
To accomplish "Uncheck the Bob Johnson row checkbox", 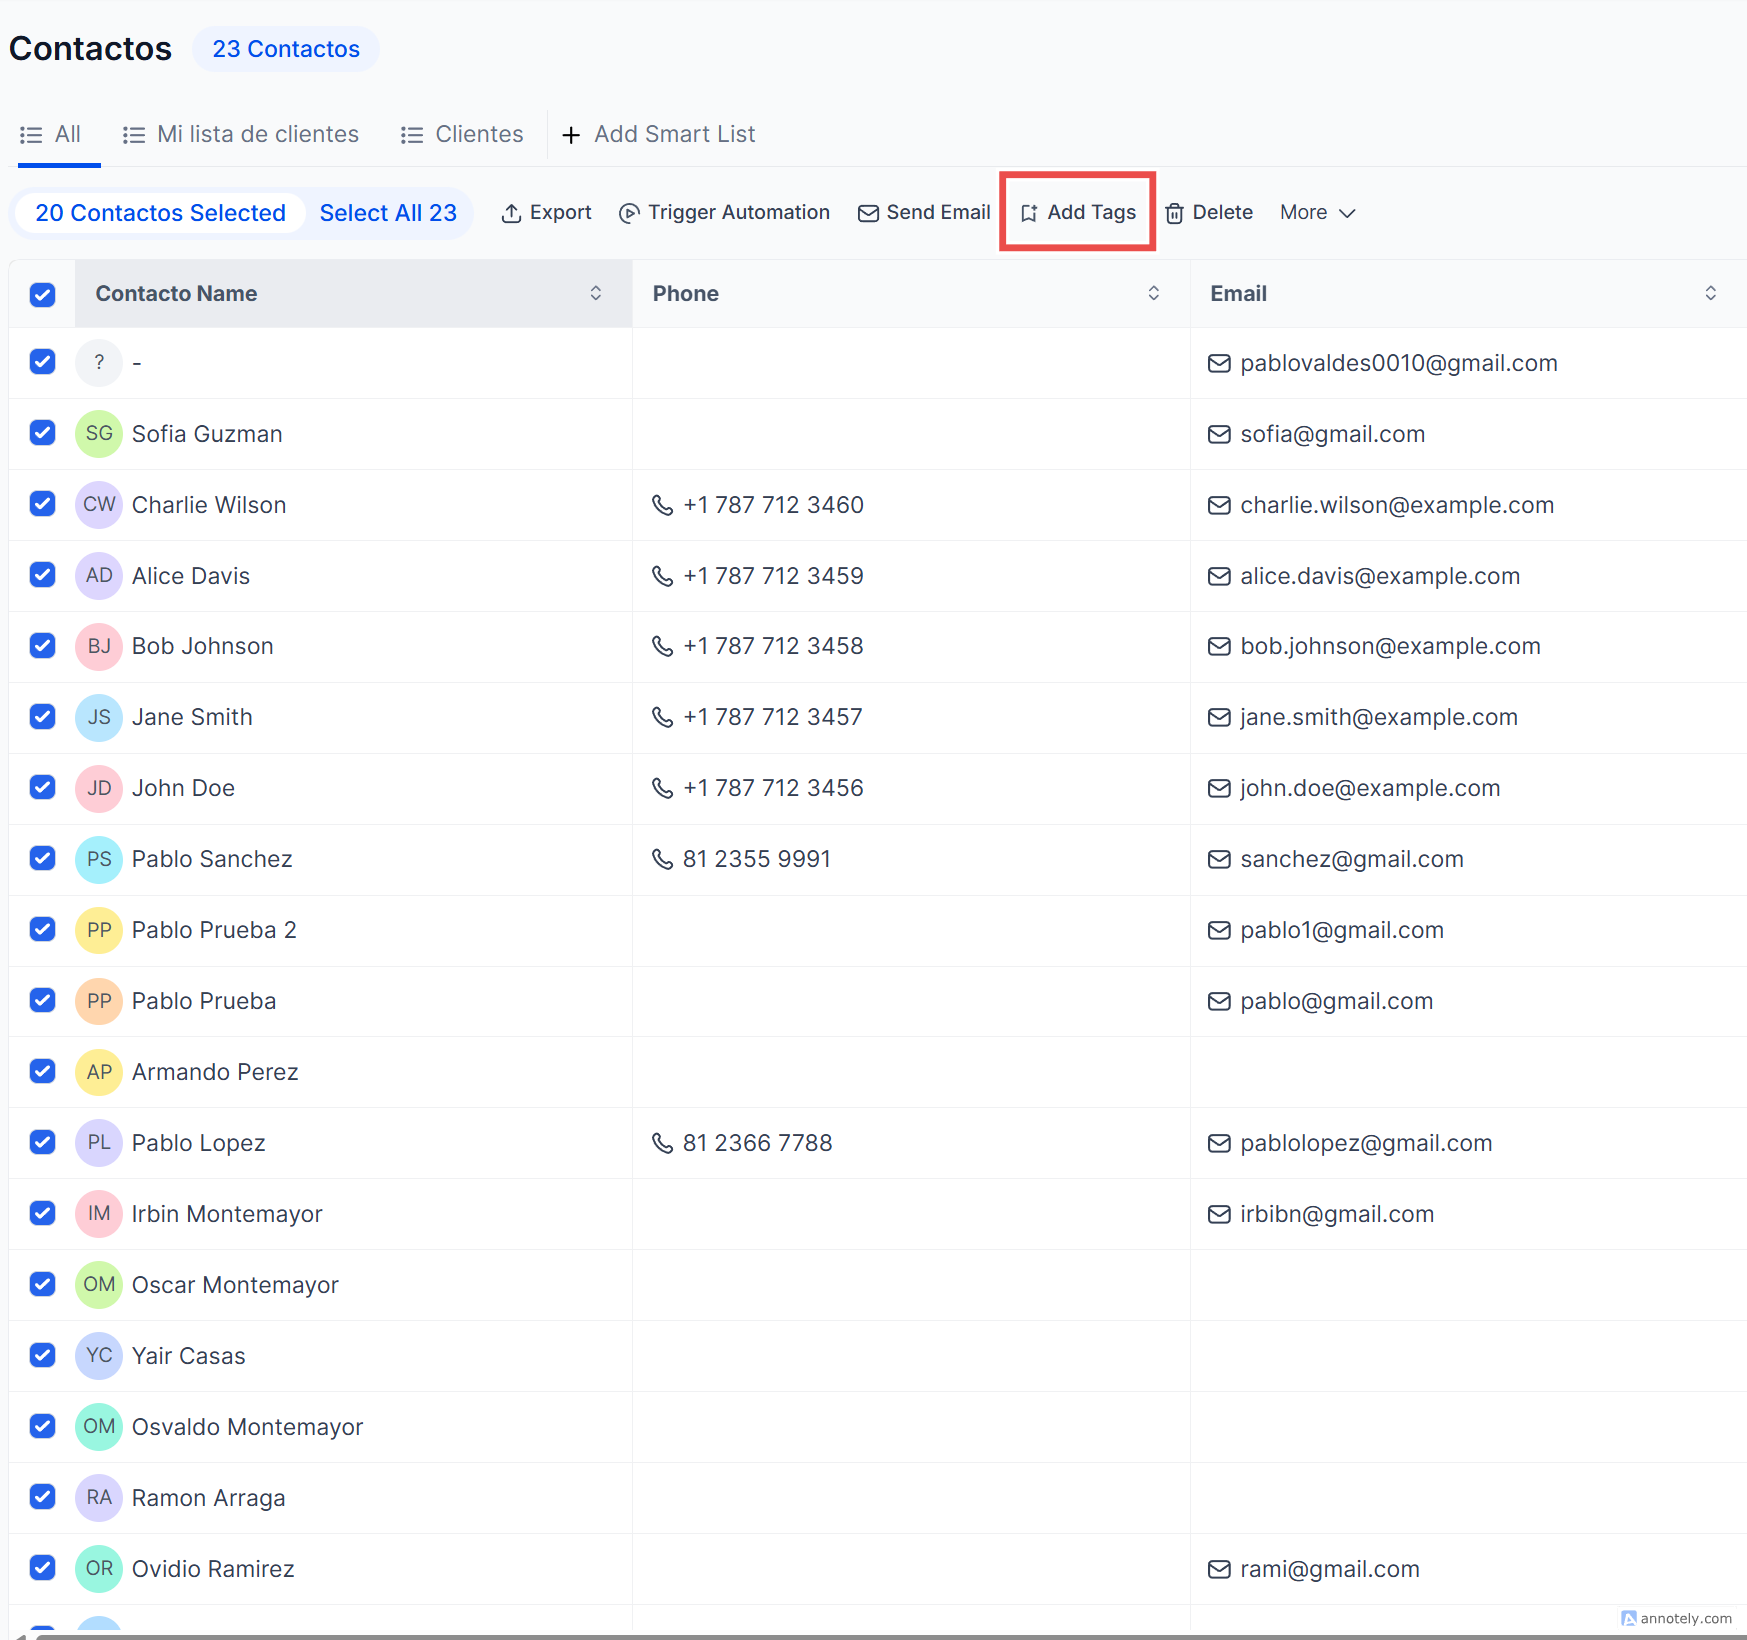I will pyautogui.click(x=42, y=646).
